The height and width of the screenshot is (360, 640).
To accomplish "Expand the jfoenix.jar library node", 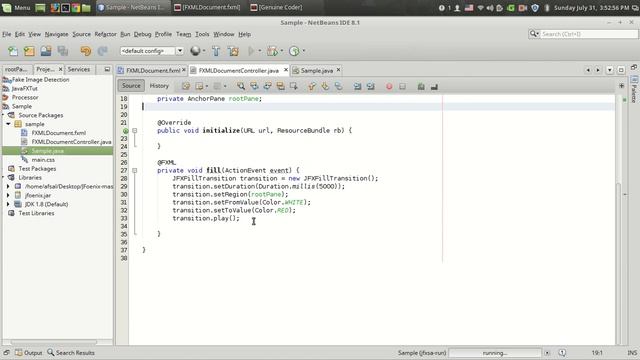I will tap(8, 196).
